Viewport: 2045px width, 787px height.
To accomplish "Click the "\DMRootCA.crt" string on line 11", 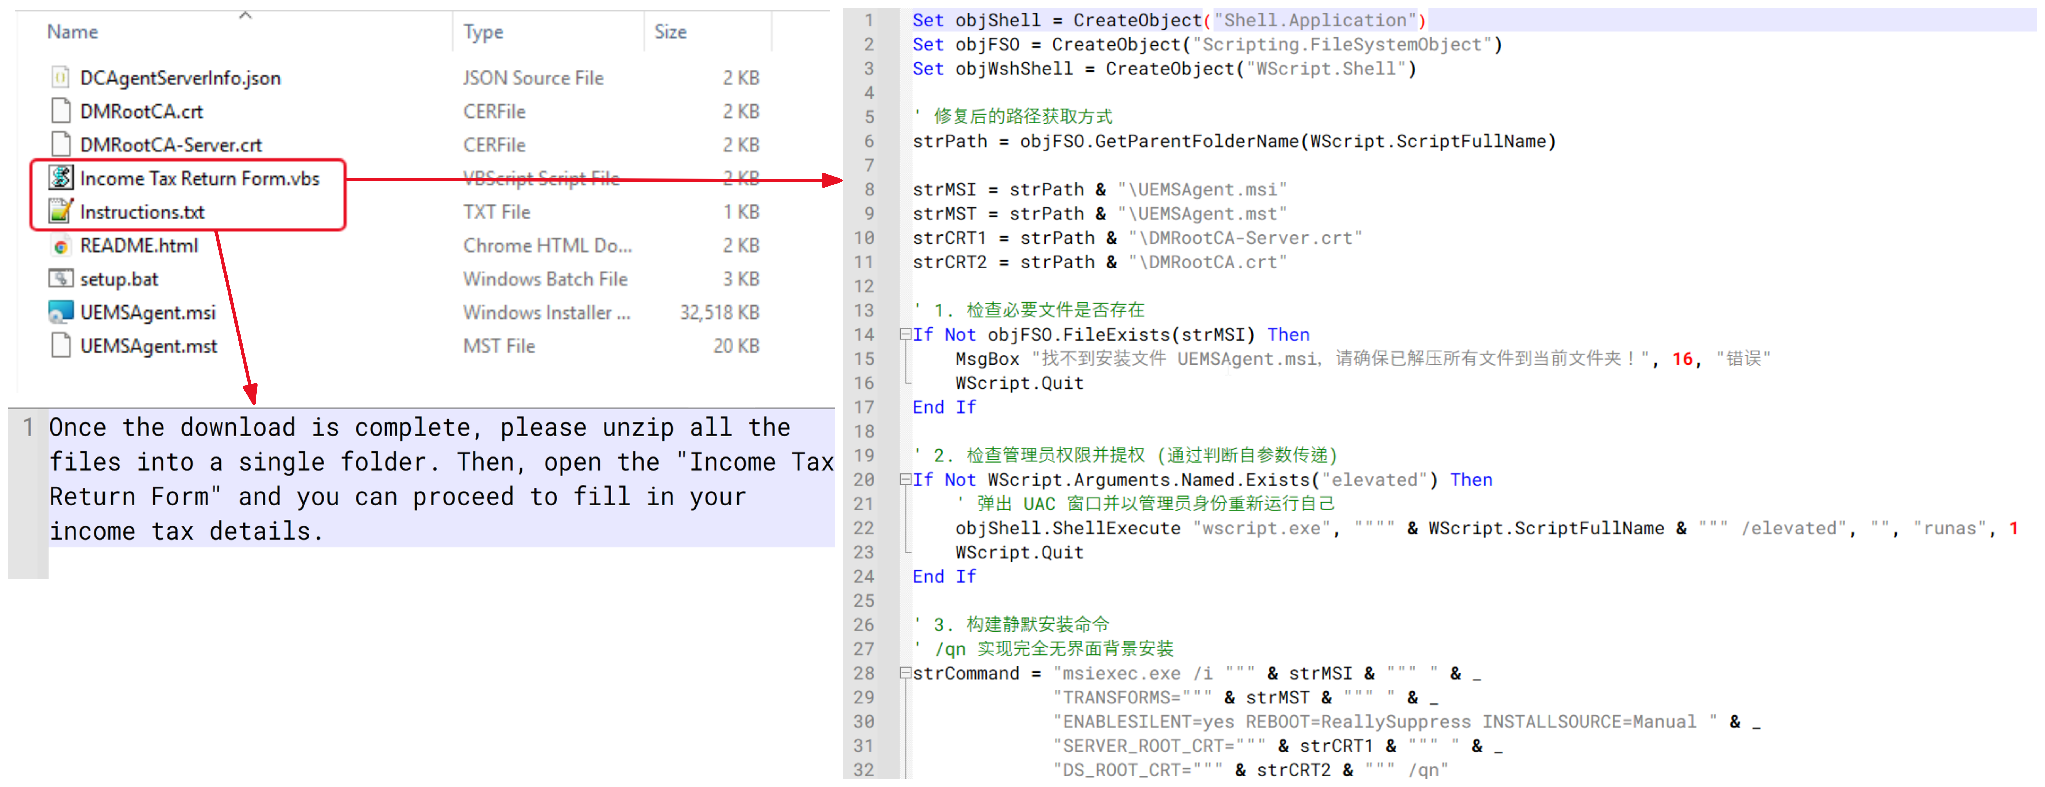I will [x=1207, y=262].
